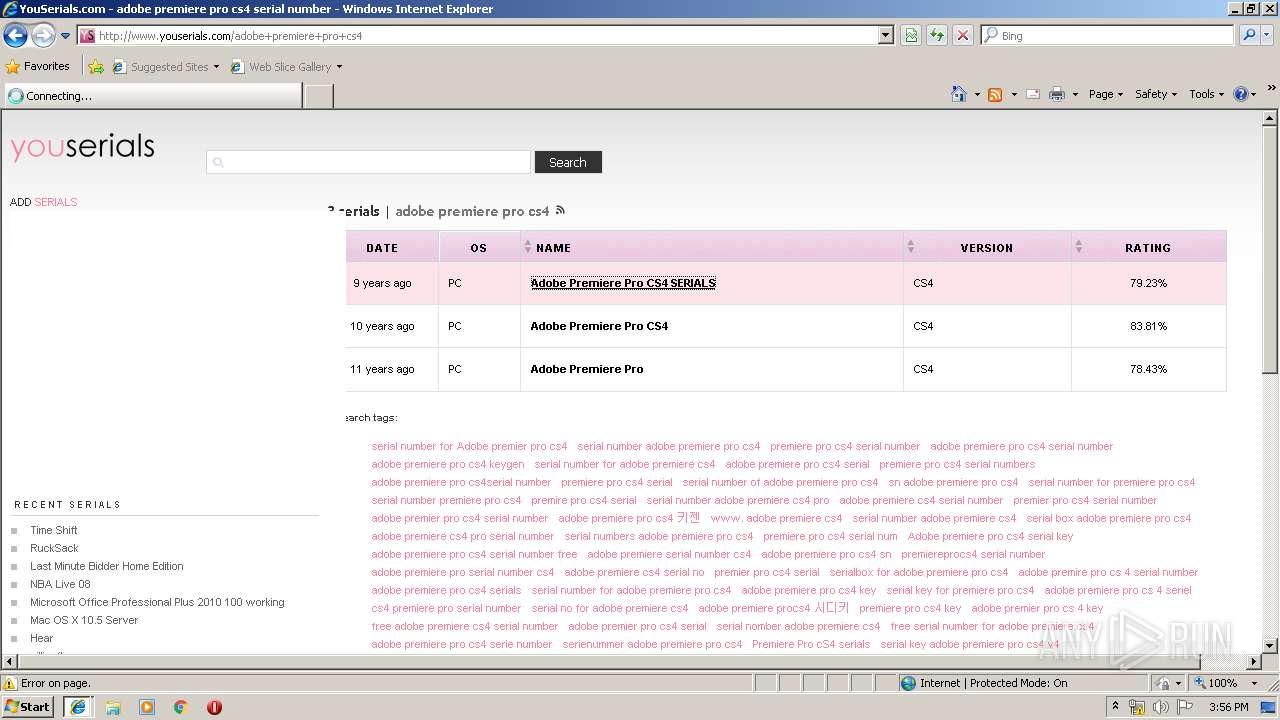Focus the Bing search box

[1108, 36]
